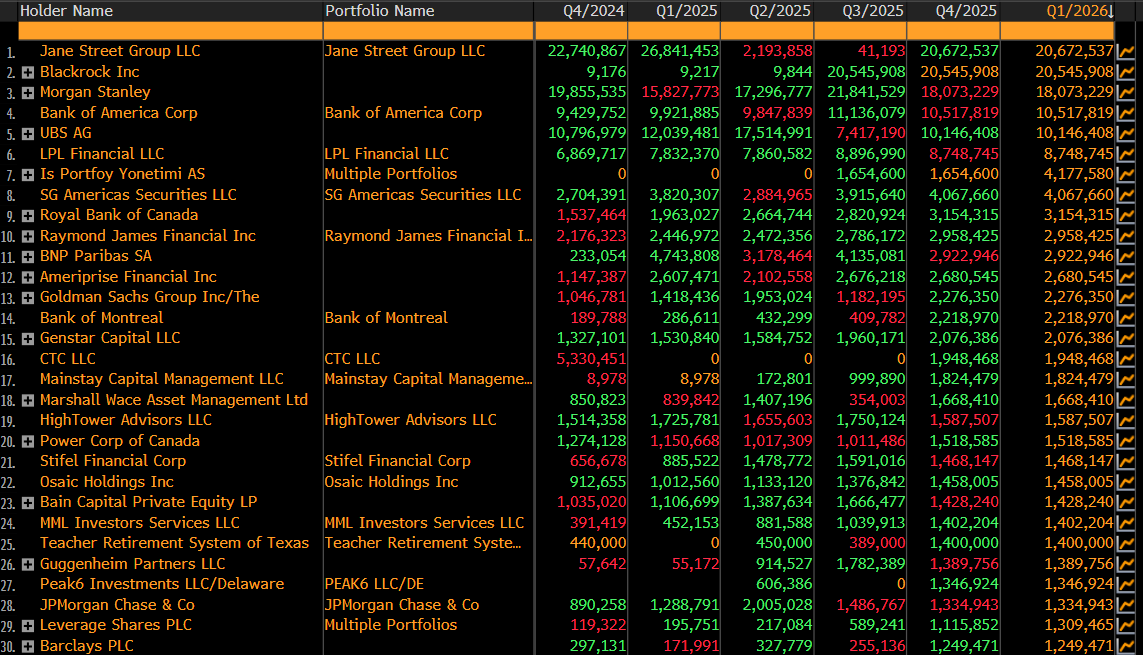Select Peak6 Investments LLC/Delaware holder name

162,584
